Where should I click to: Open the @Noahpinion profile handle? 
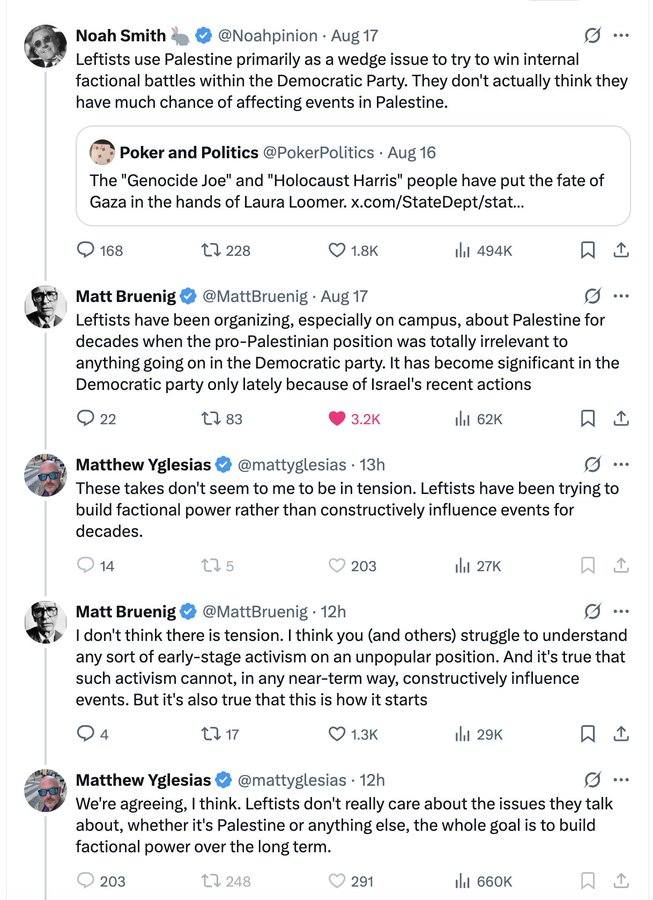coord(267,36)
